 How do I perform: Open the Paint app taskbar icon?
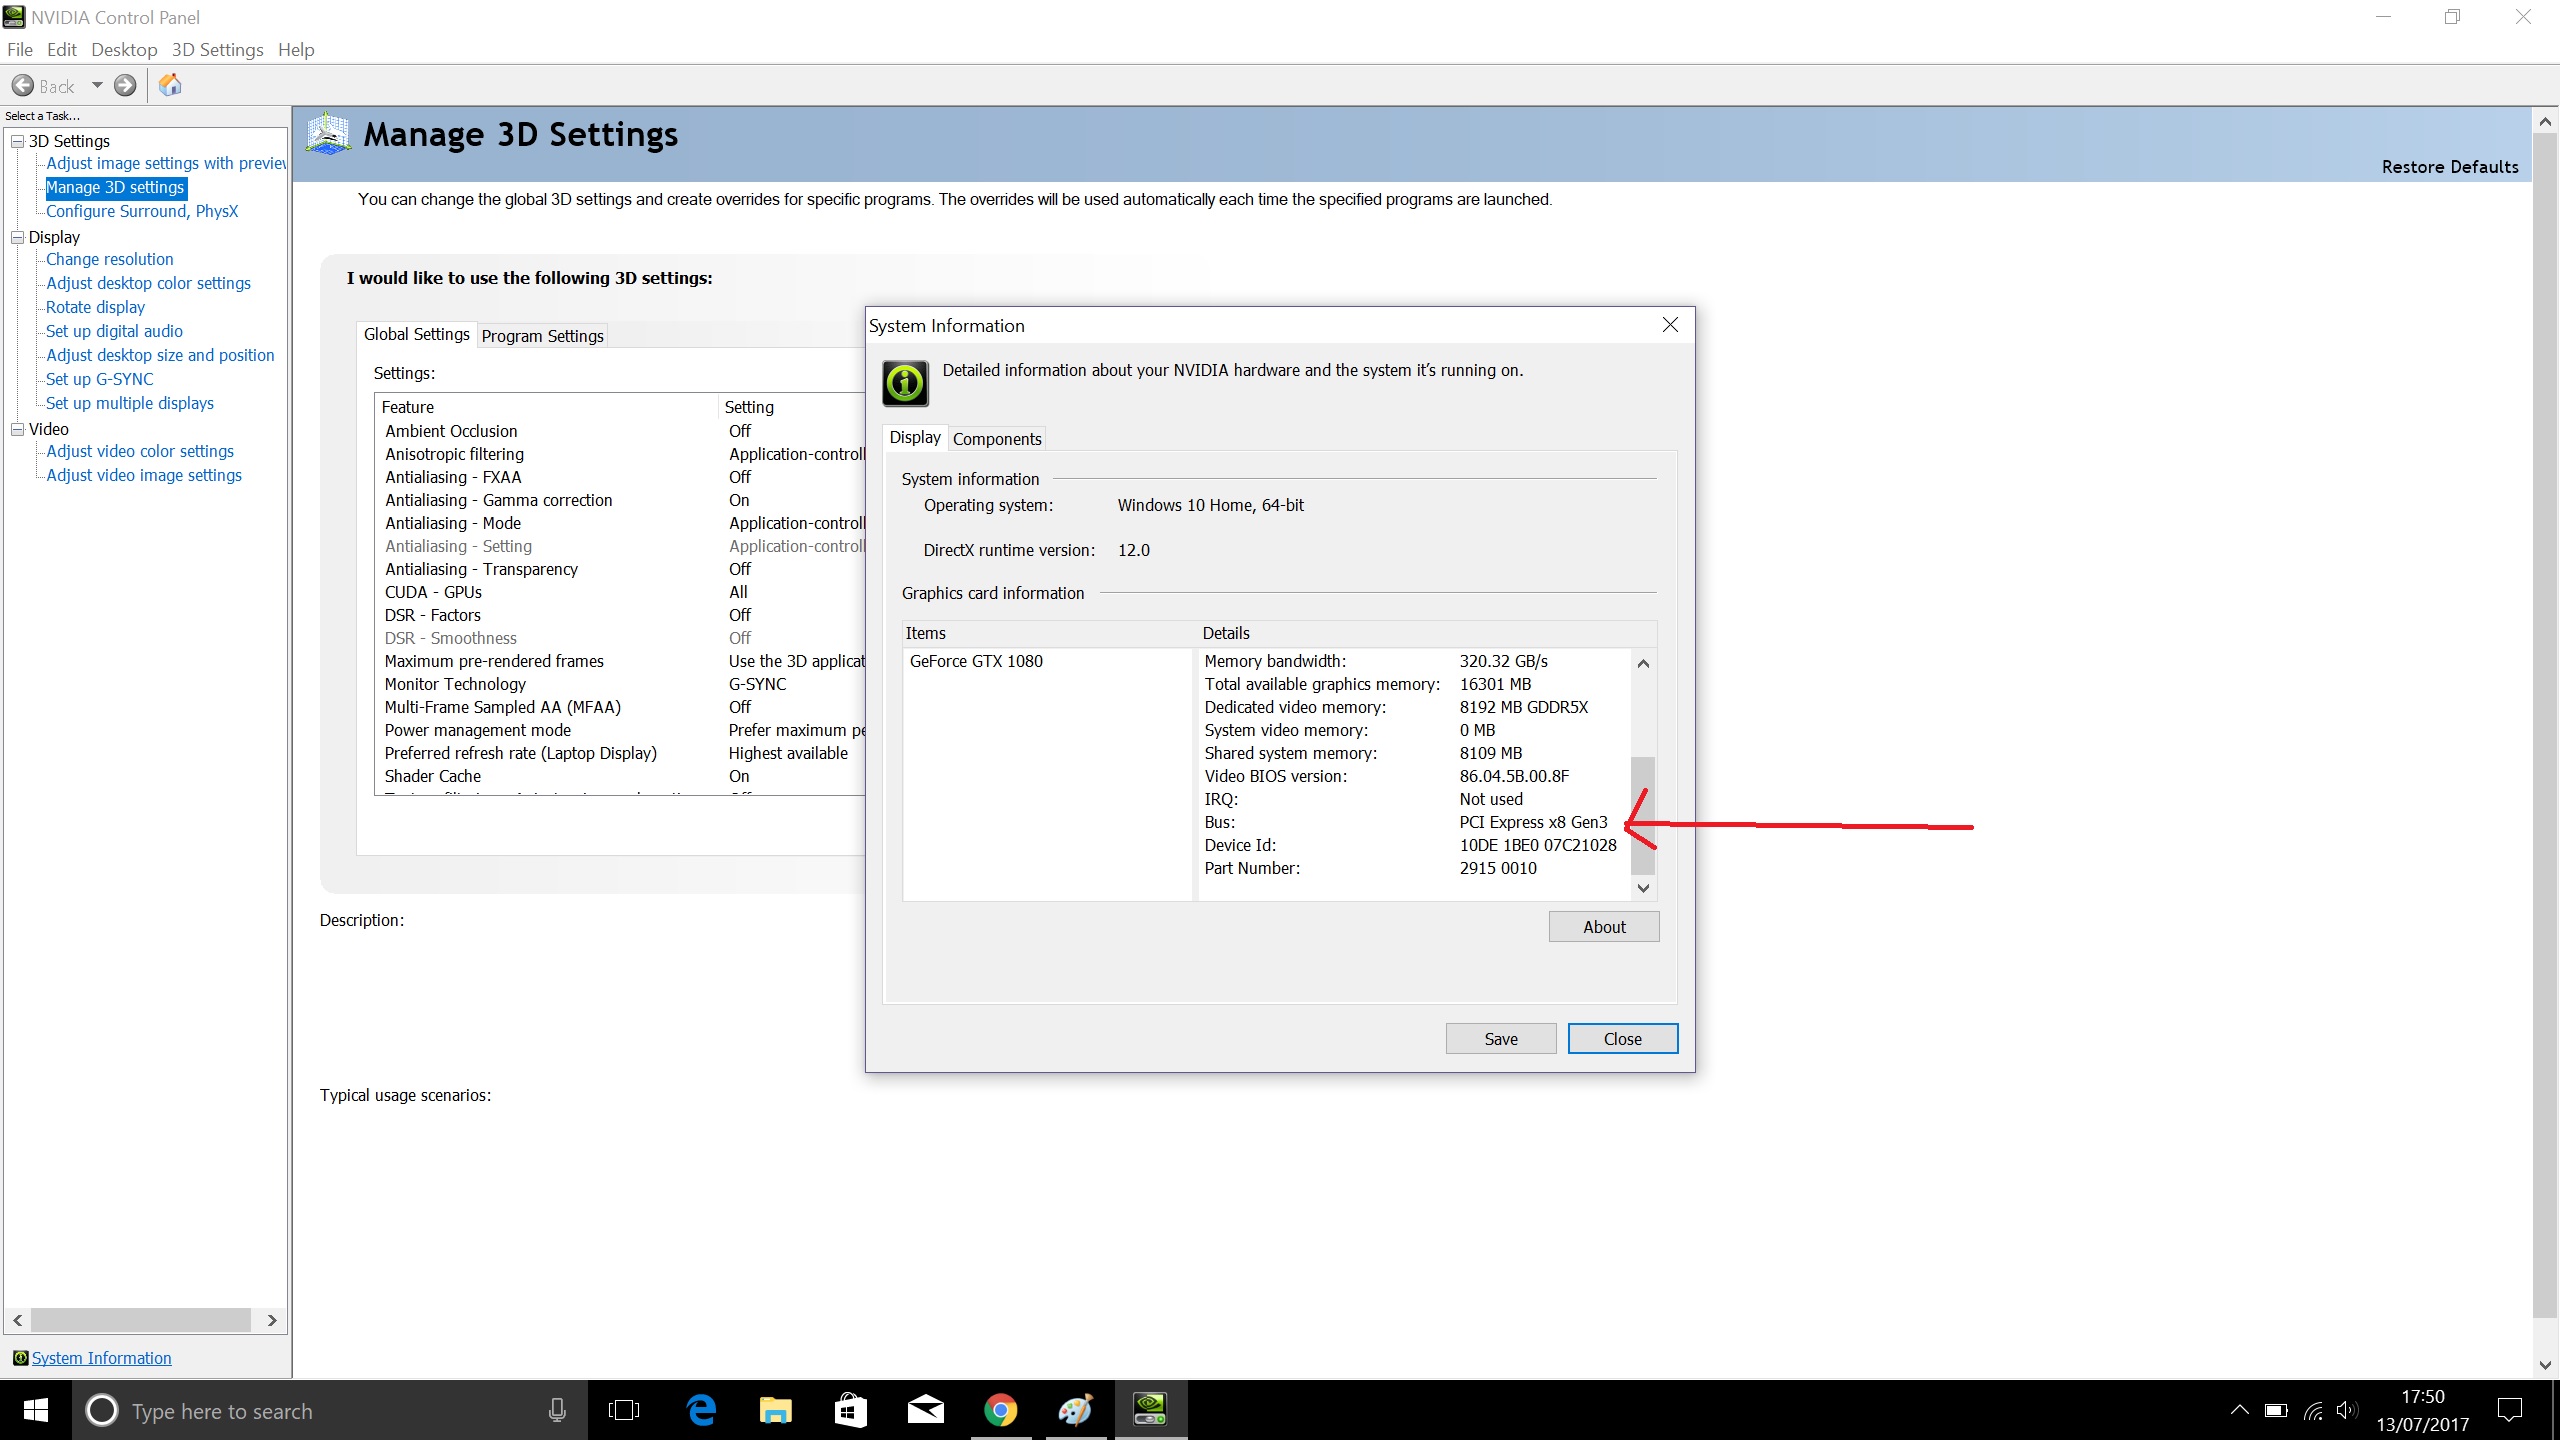(1075, 1410)
